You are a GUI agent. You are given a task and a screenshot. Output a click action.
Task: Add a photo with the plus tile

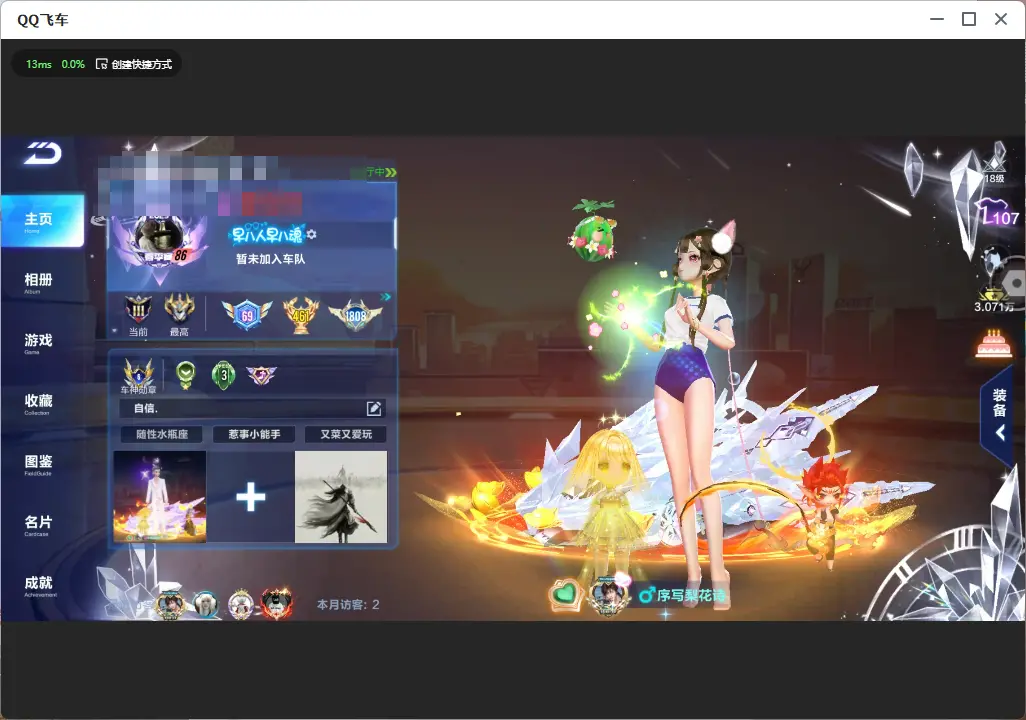(x=251, y=497)
